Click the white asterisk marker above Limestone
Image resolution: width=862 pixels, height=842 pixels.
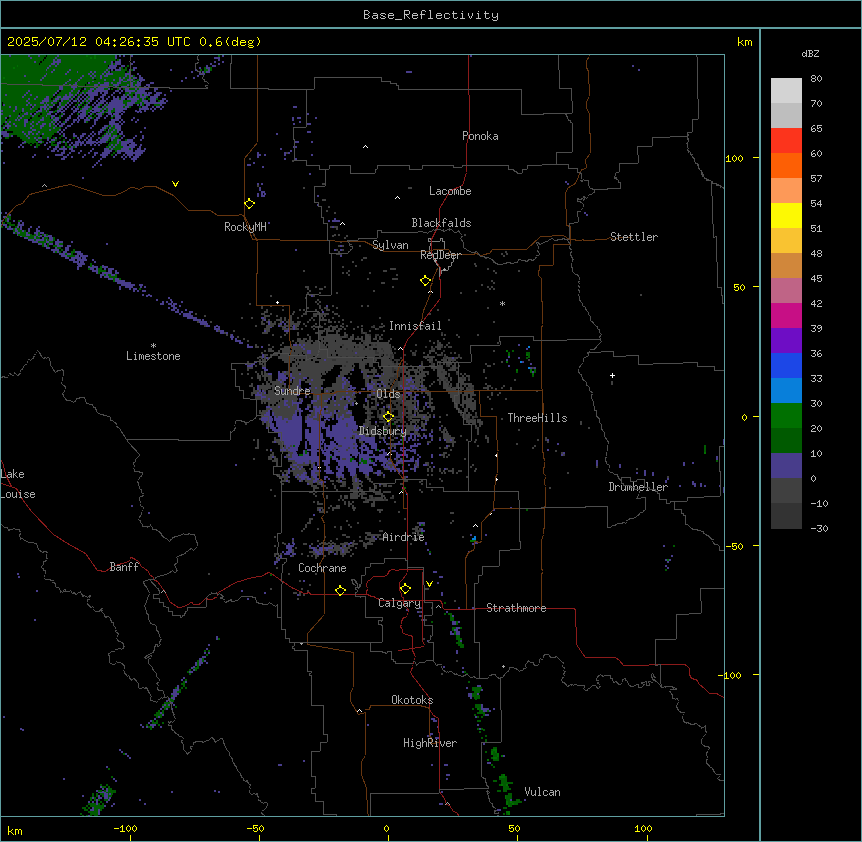[x=153, y=345]
